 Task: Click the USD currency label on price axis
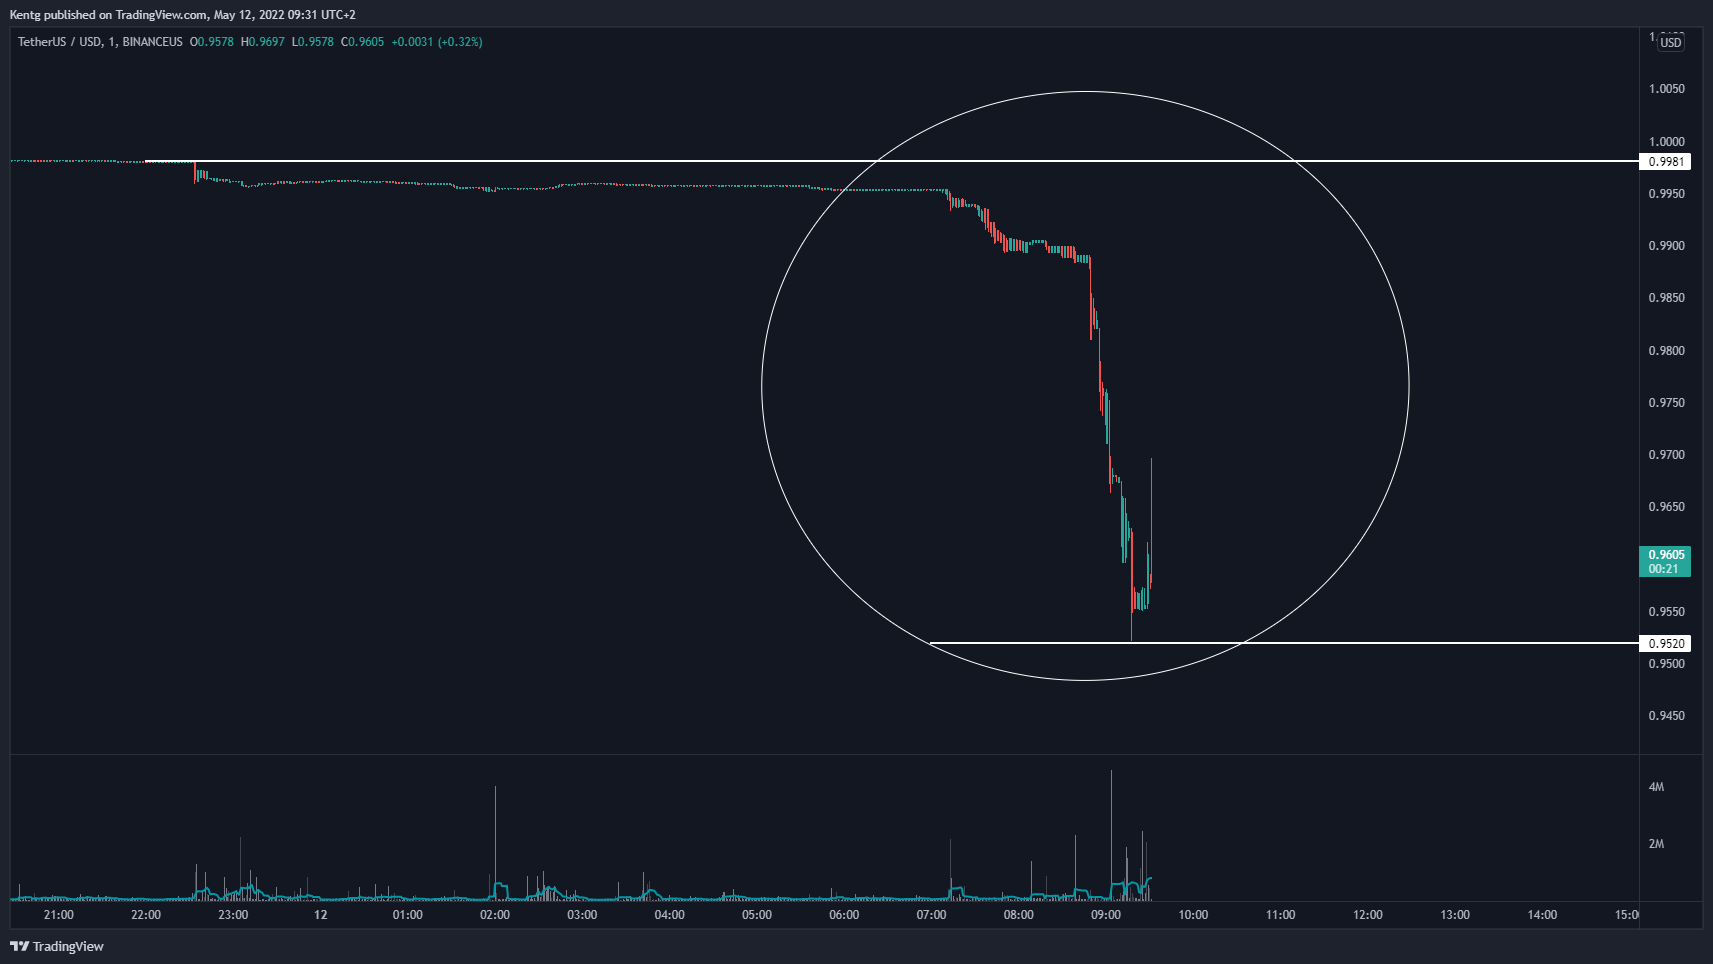(x=1671, y=42)
